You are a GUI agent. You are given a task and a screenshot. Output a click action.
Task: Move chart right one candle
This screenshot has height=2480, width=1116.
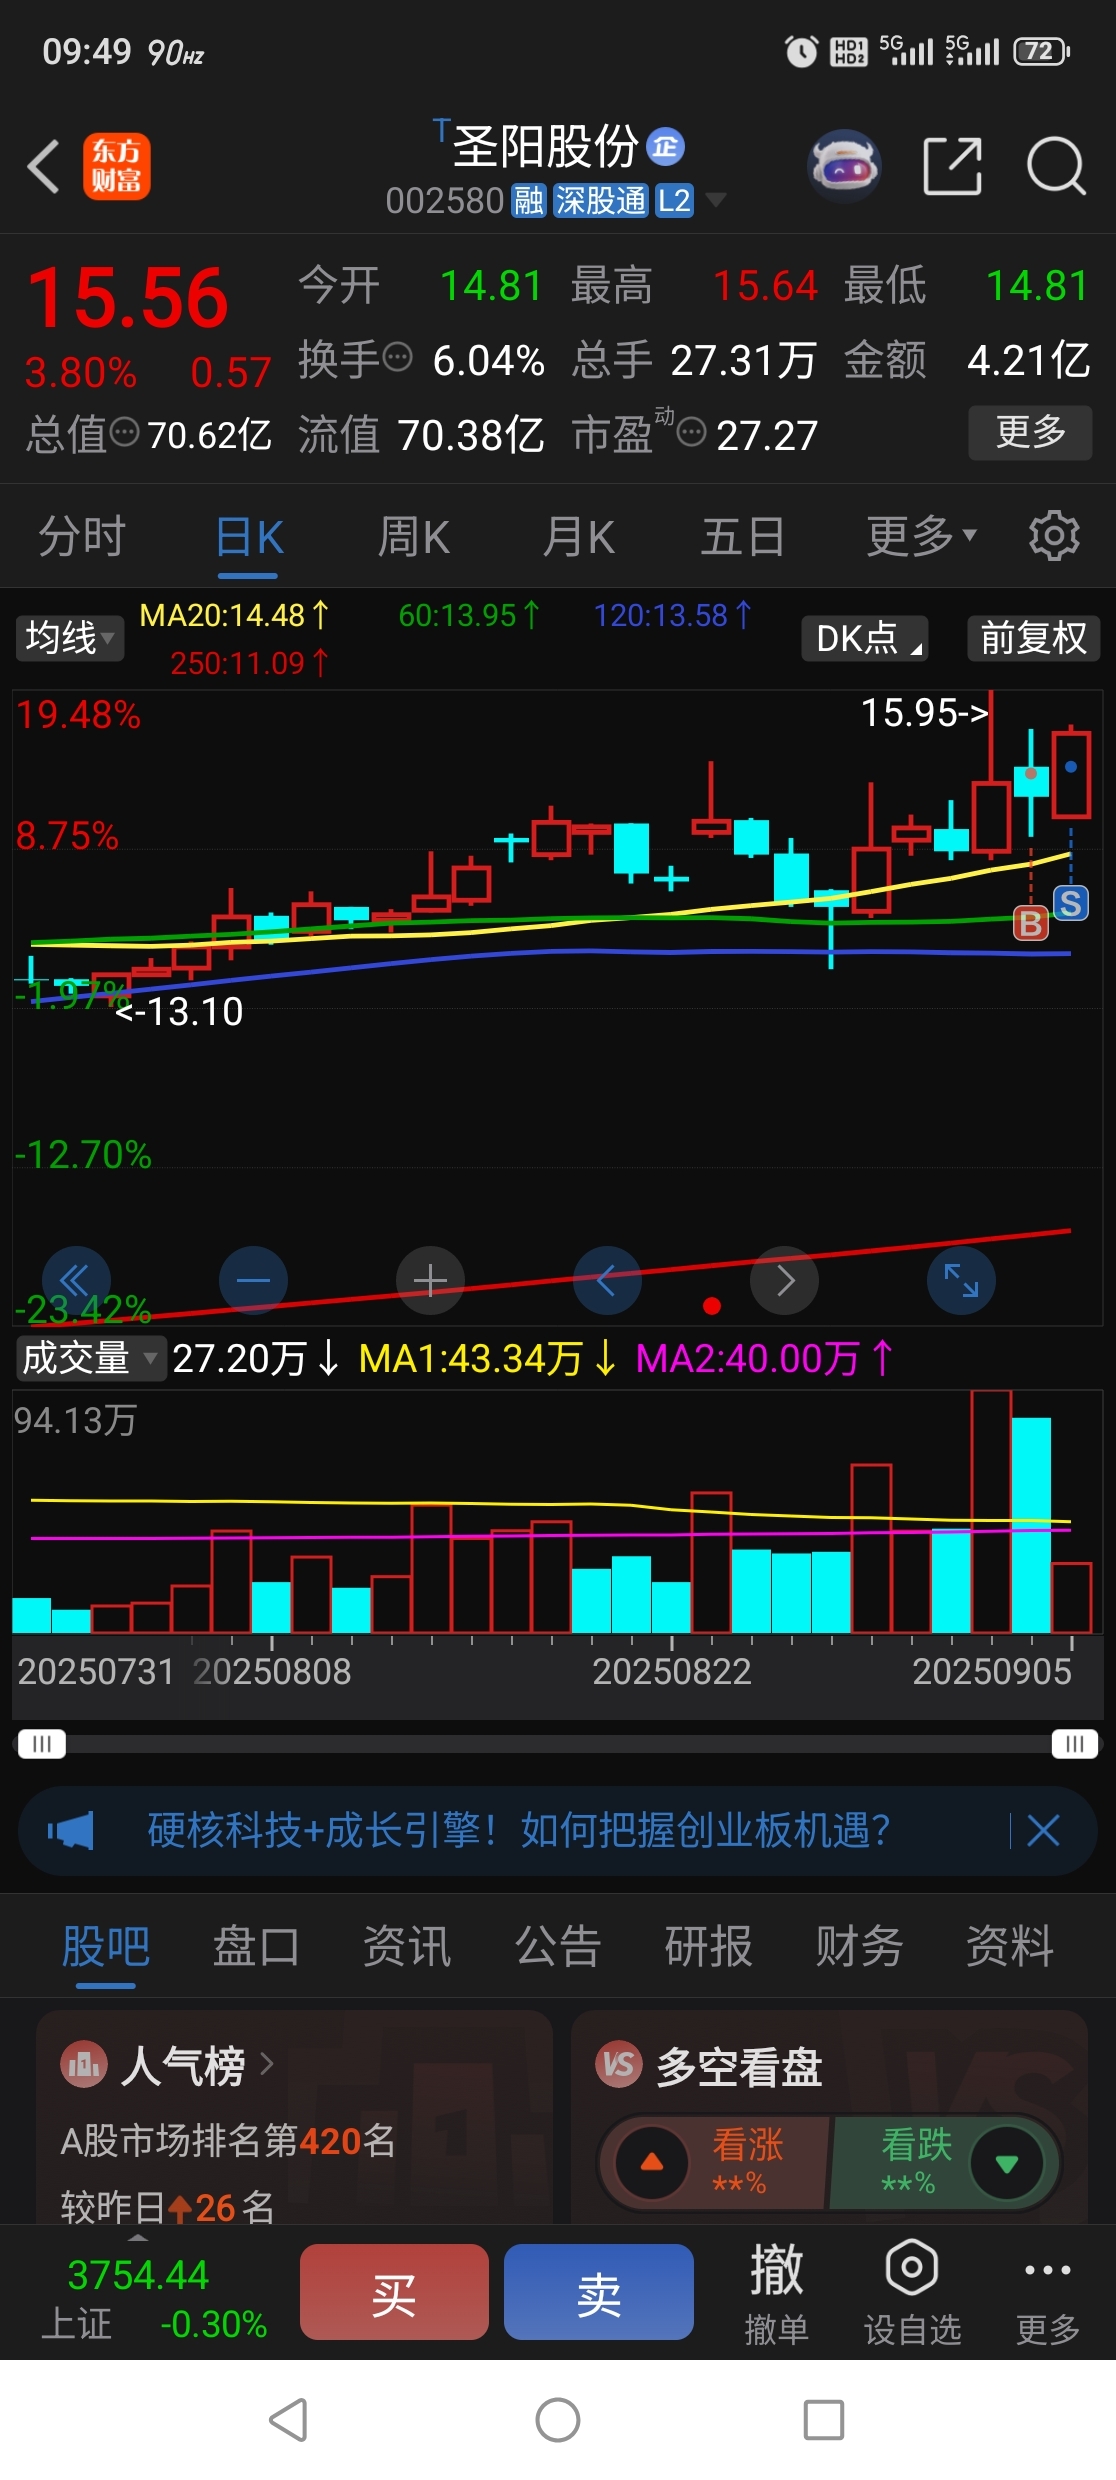[785, 1280]
